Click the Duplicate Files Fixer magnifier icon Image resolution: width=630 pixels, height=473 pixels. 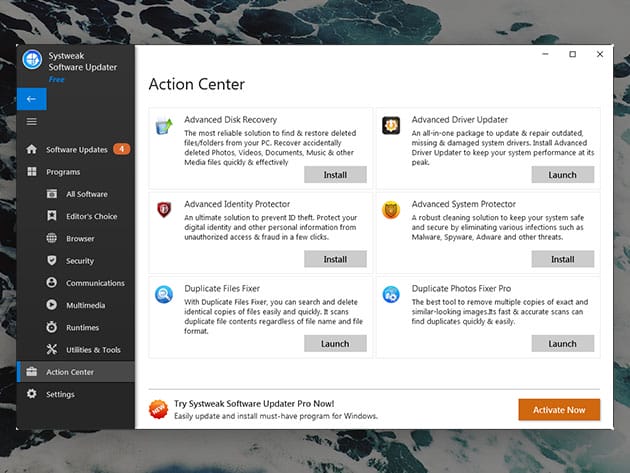164,295
